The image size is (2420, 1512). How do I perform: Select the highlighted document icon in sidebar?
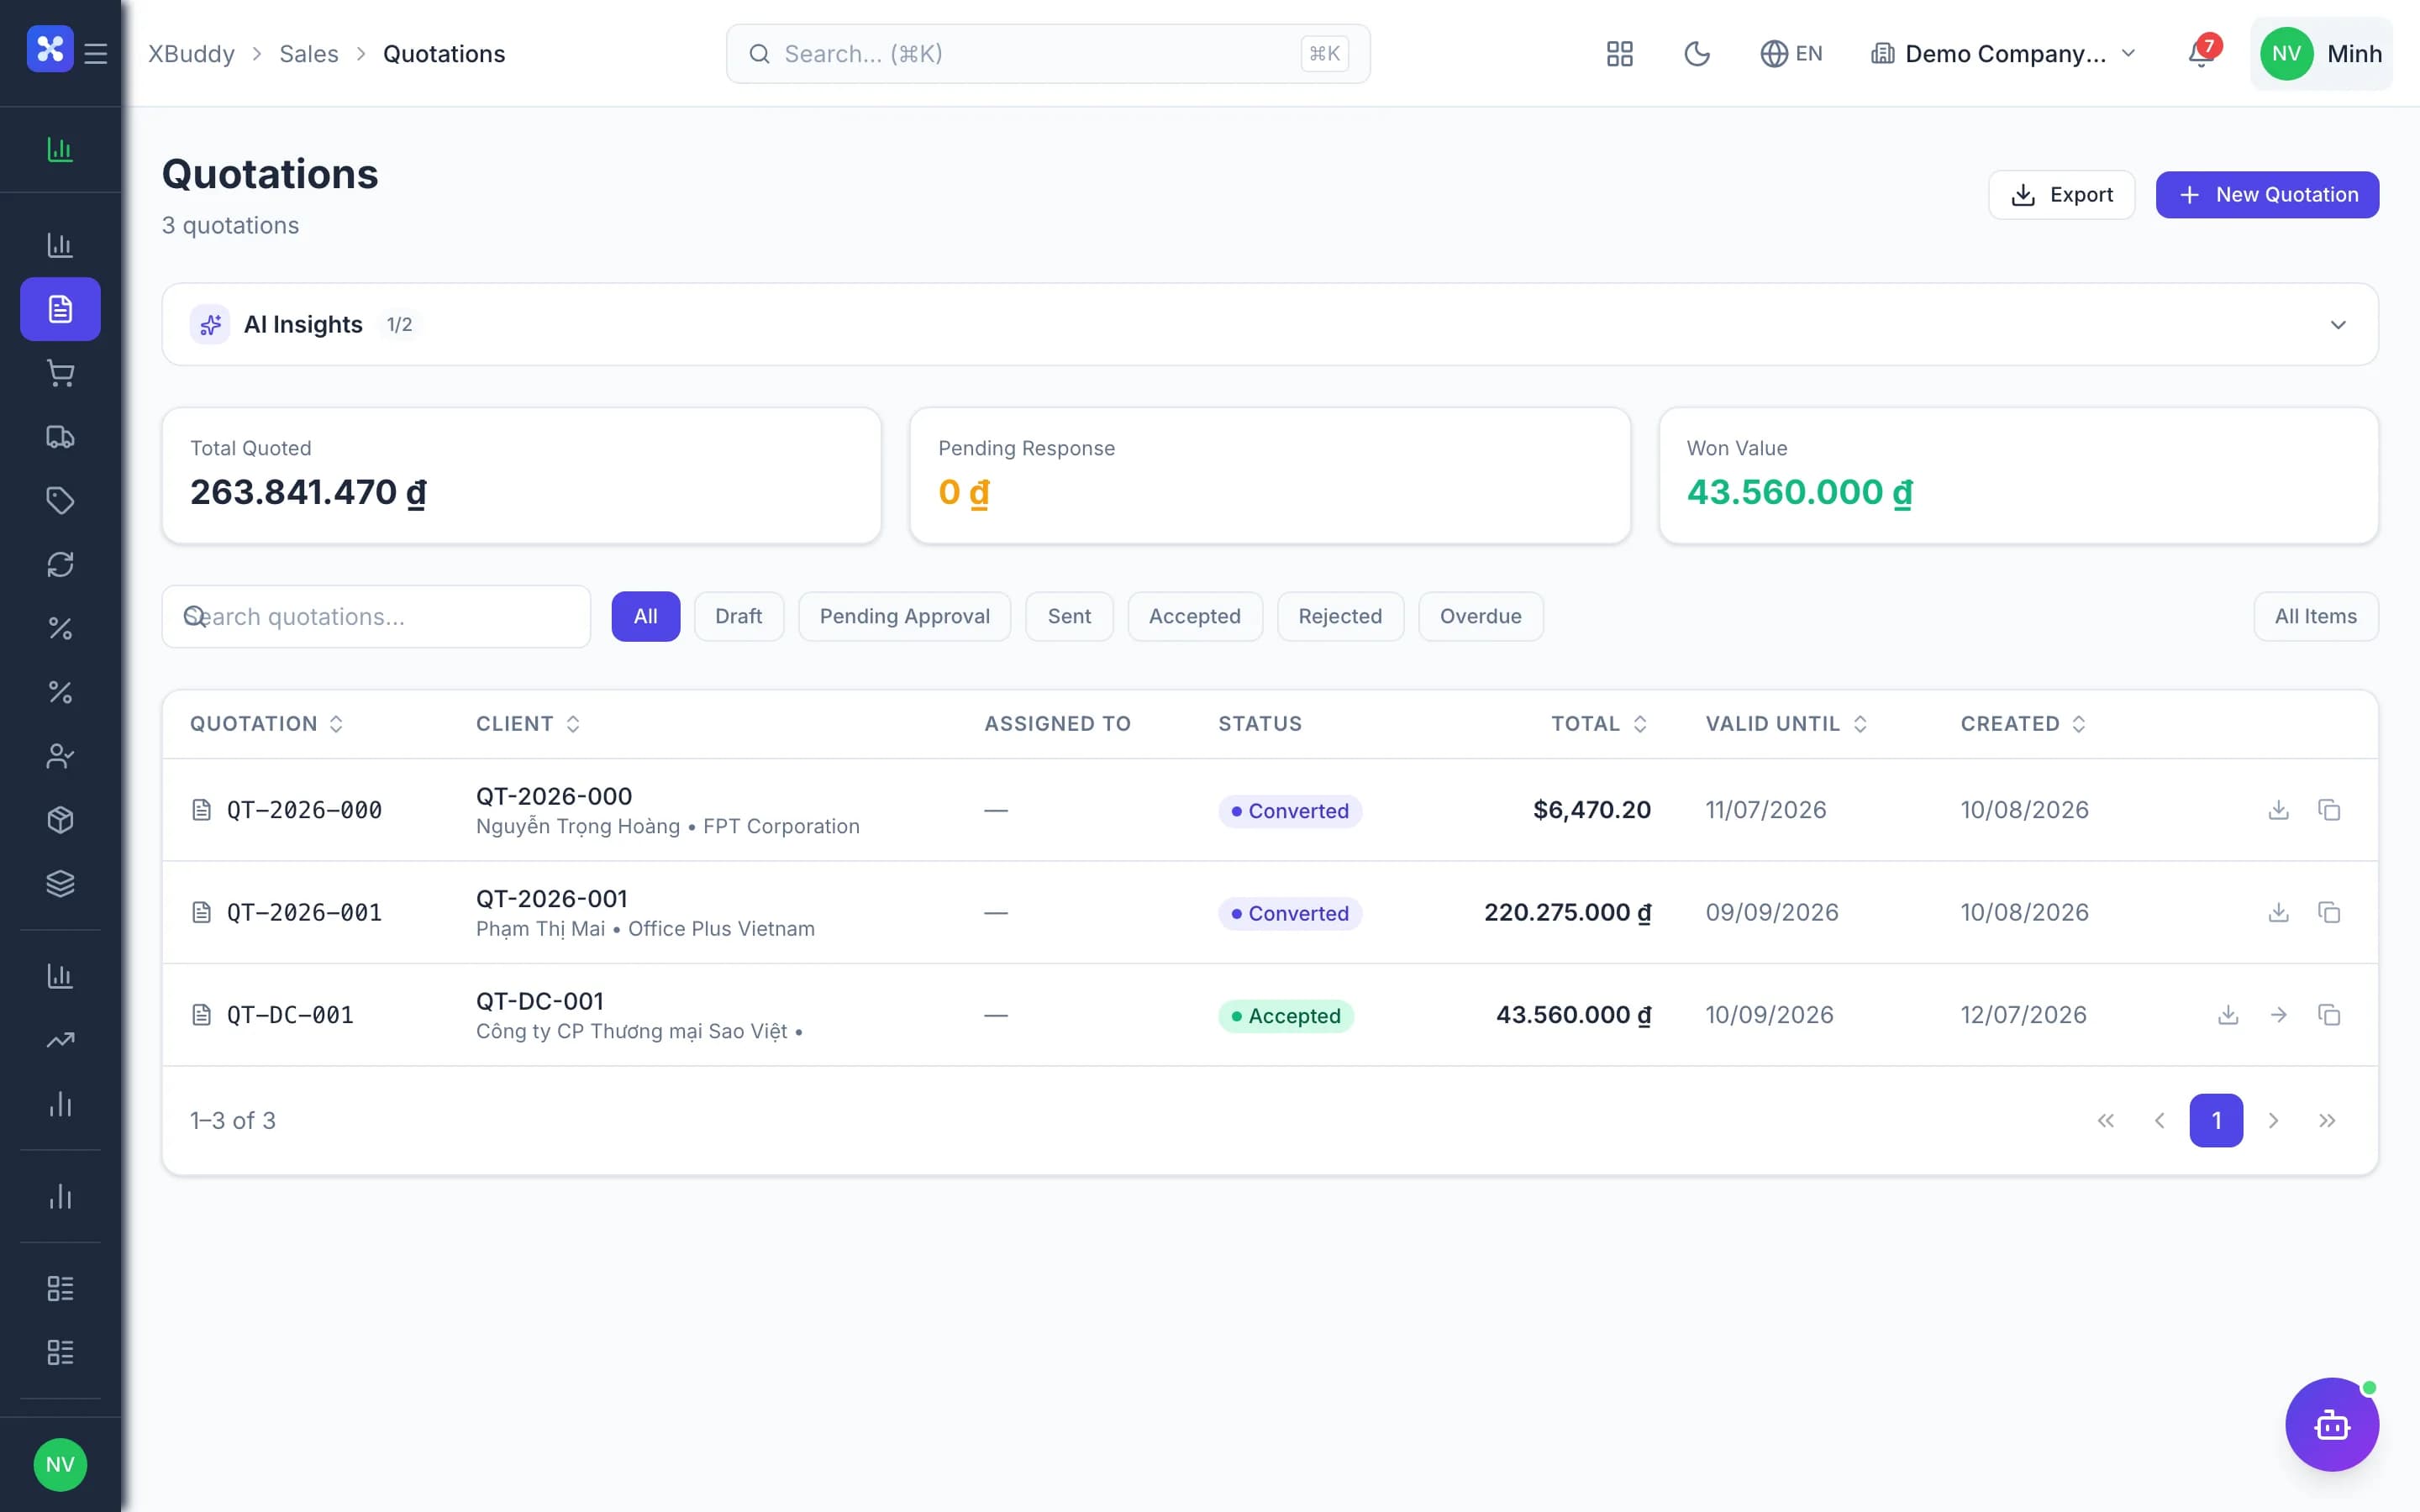pos(60,309)
